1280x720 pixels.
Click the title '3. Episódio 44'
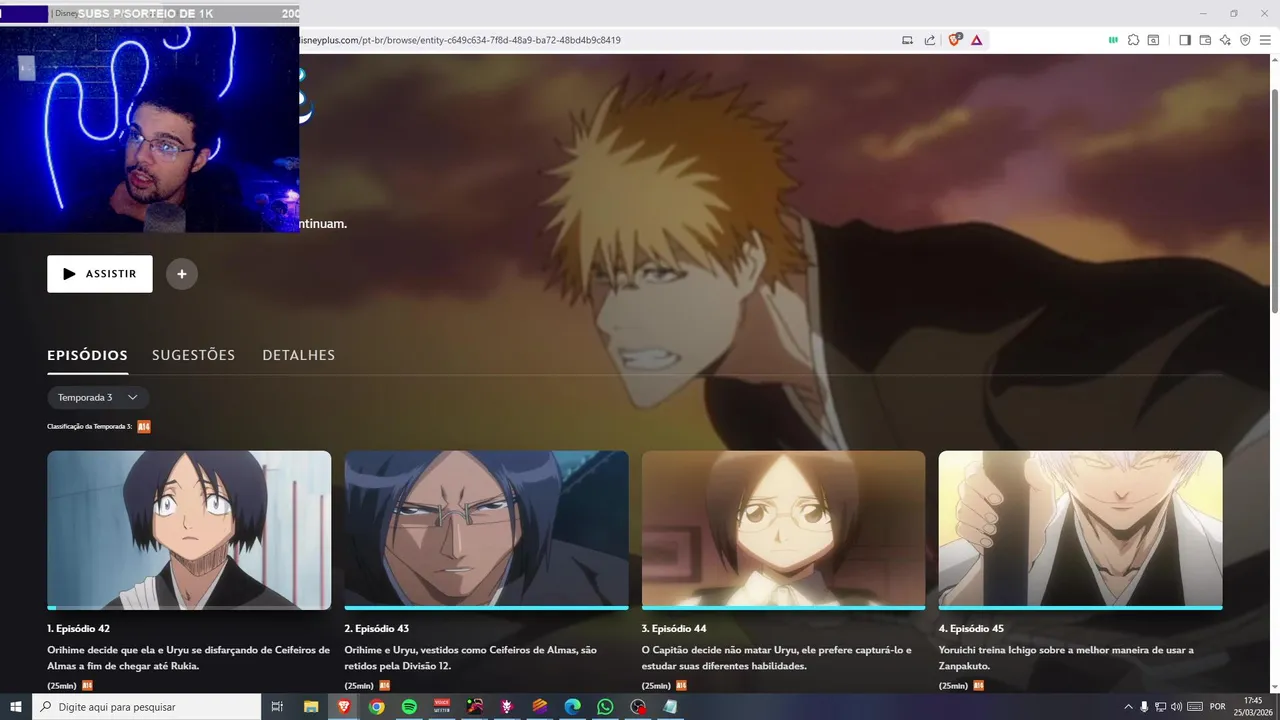pos(674,628)
